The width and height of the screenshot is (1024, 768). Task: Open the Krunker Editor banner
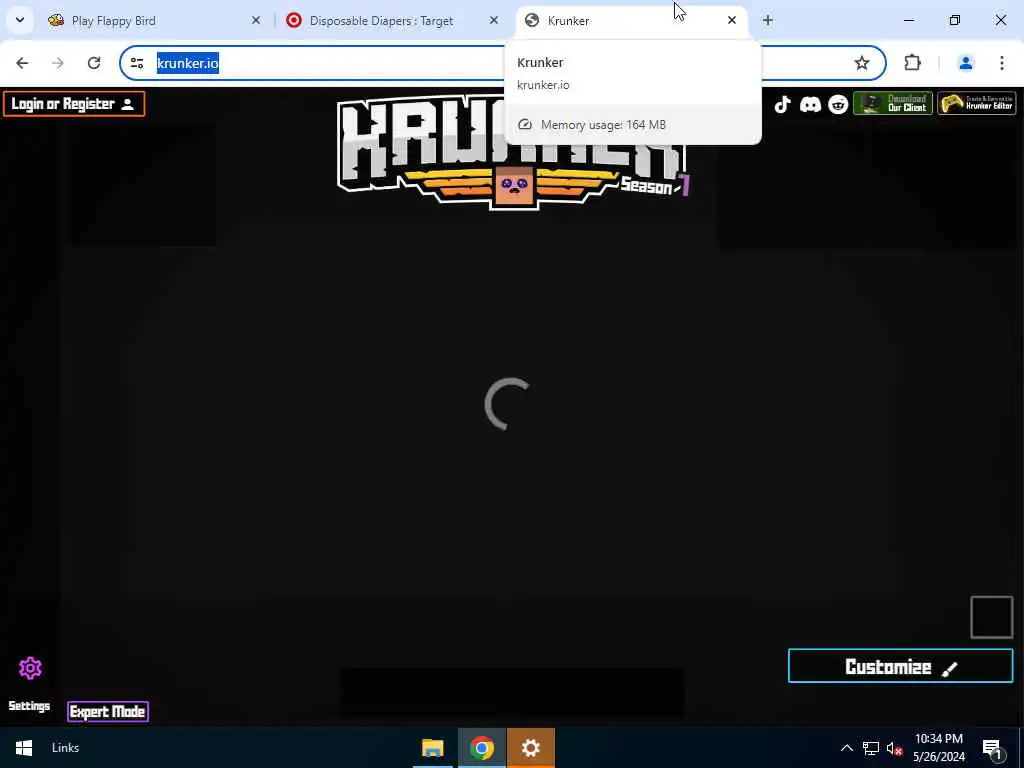click(x=977, y=103)
